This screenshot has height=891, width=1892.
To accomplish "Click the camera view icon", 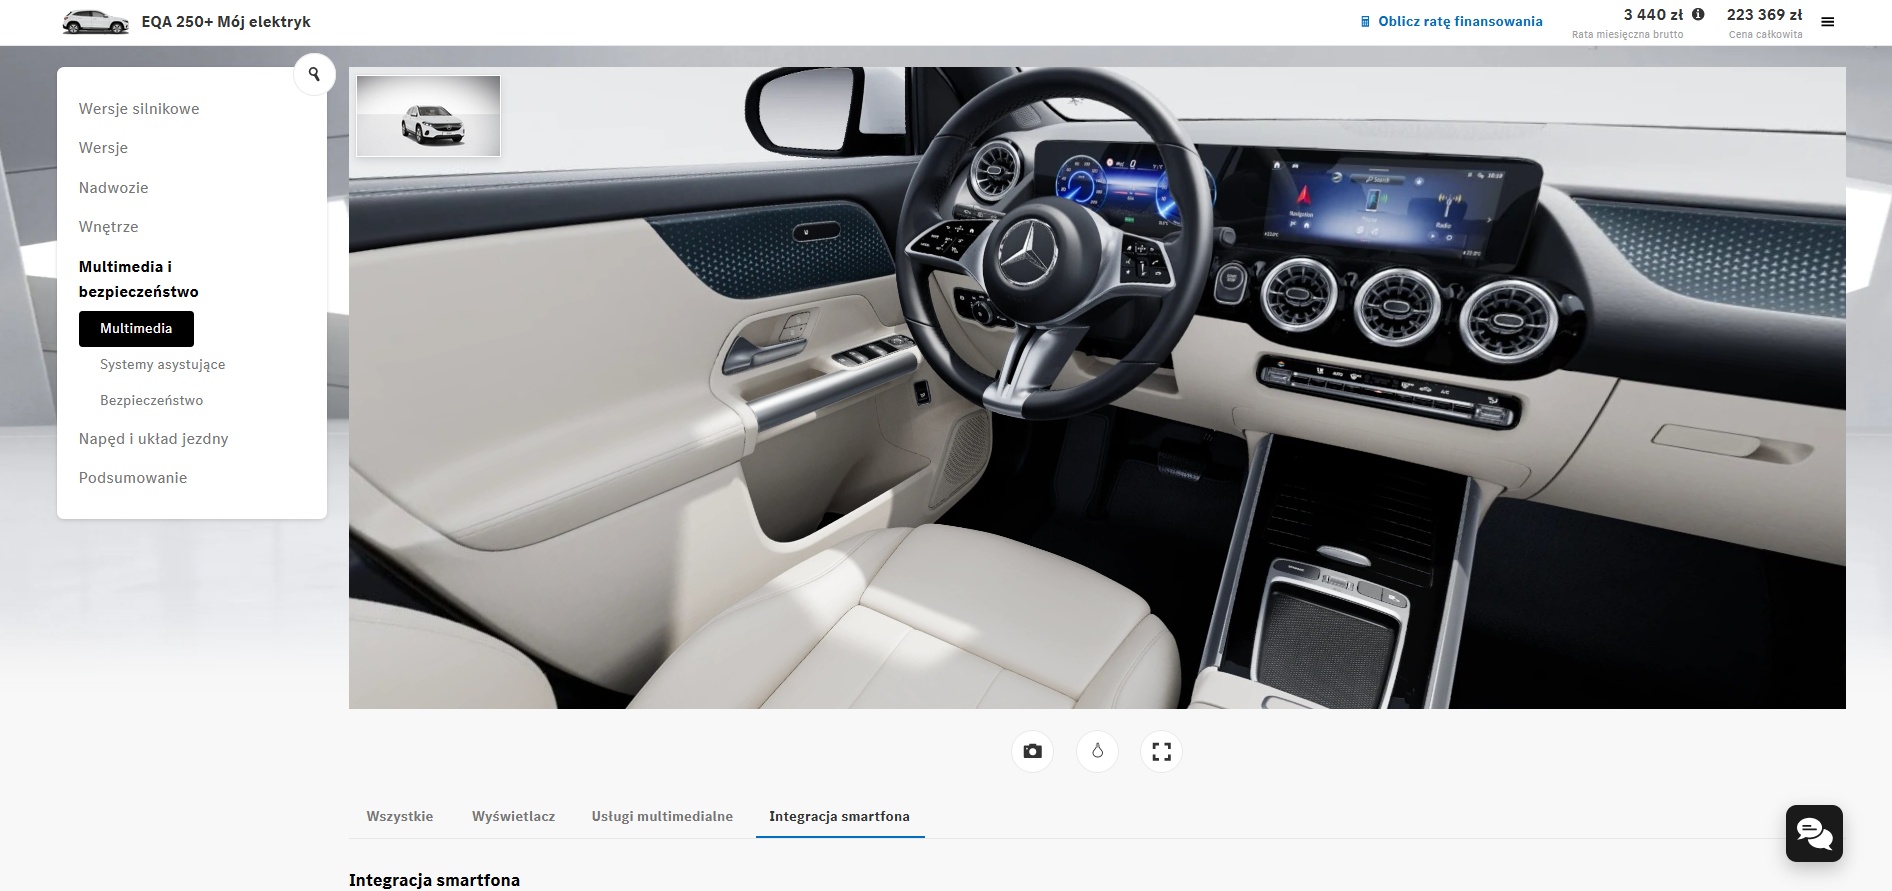I will 1033,751.
